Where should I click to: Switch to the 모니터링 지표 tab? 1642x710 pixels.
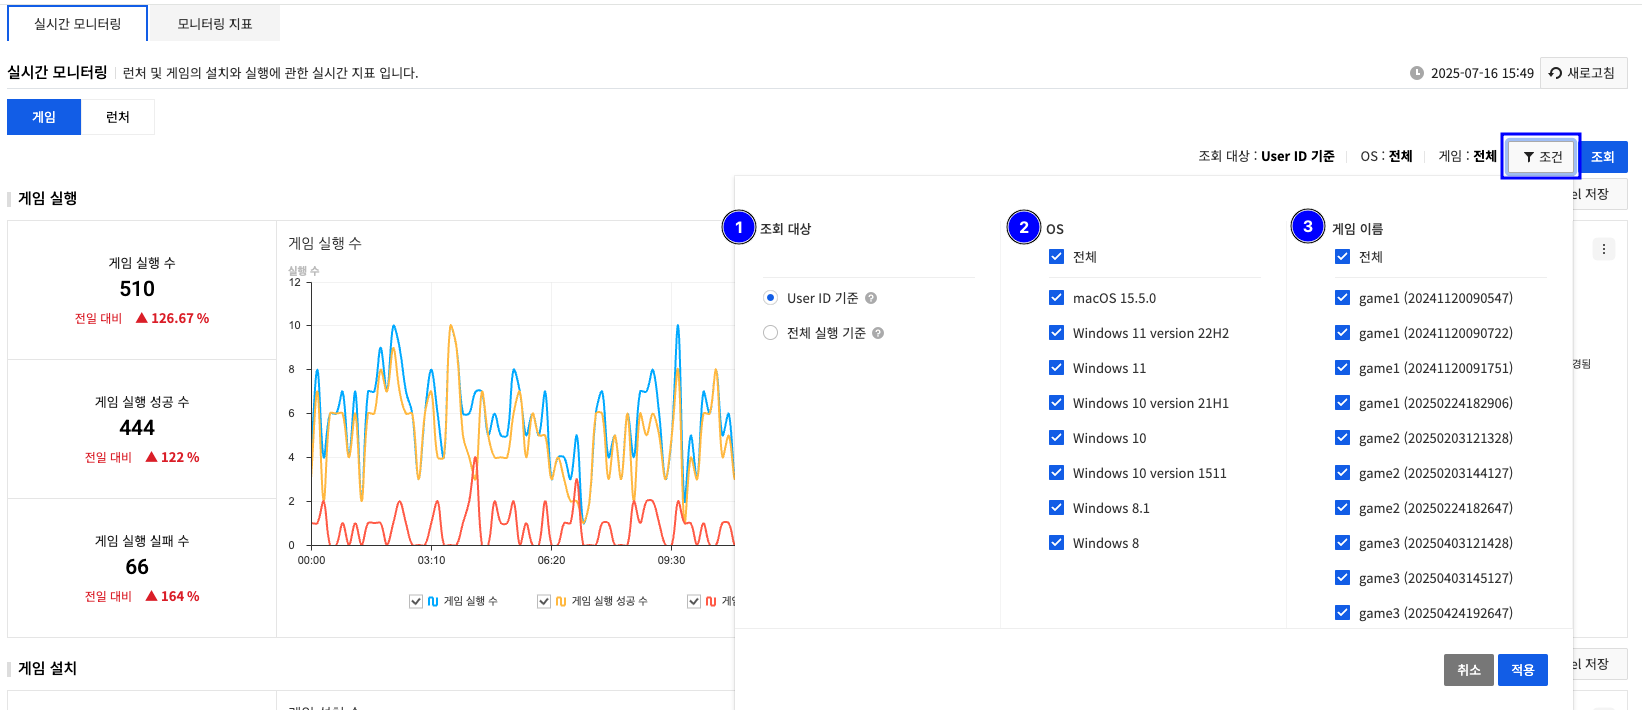point(214,24)
